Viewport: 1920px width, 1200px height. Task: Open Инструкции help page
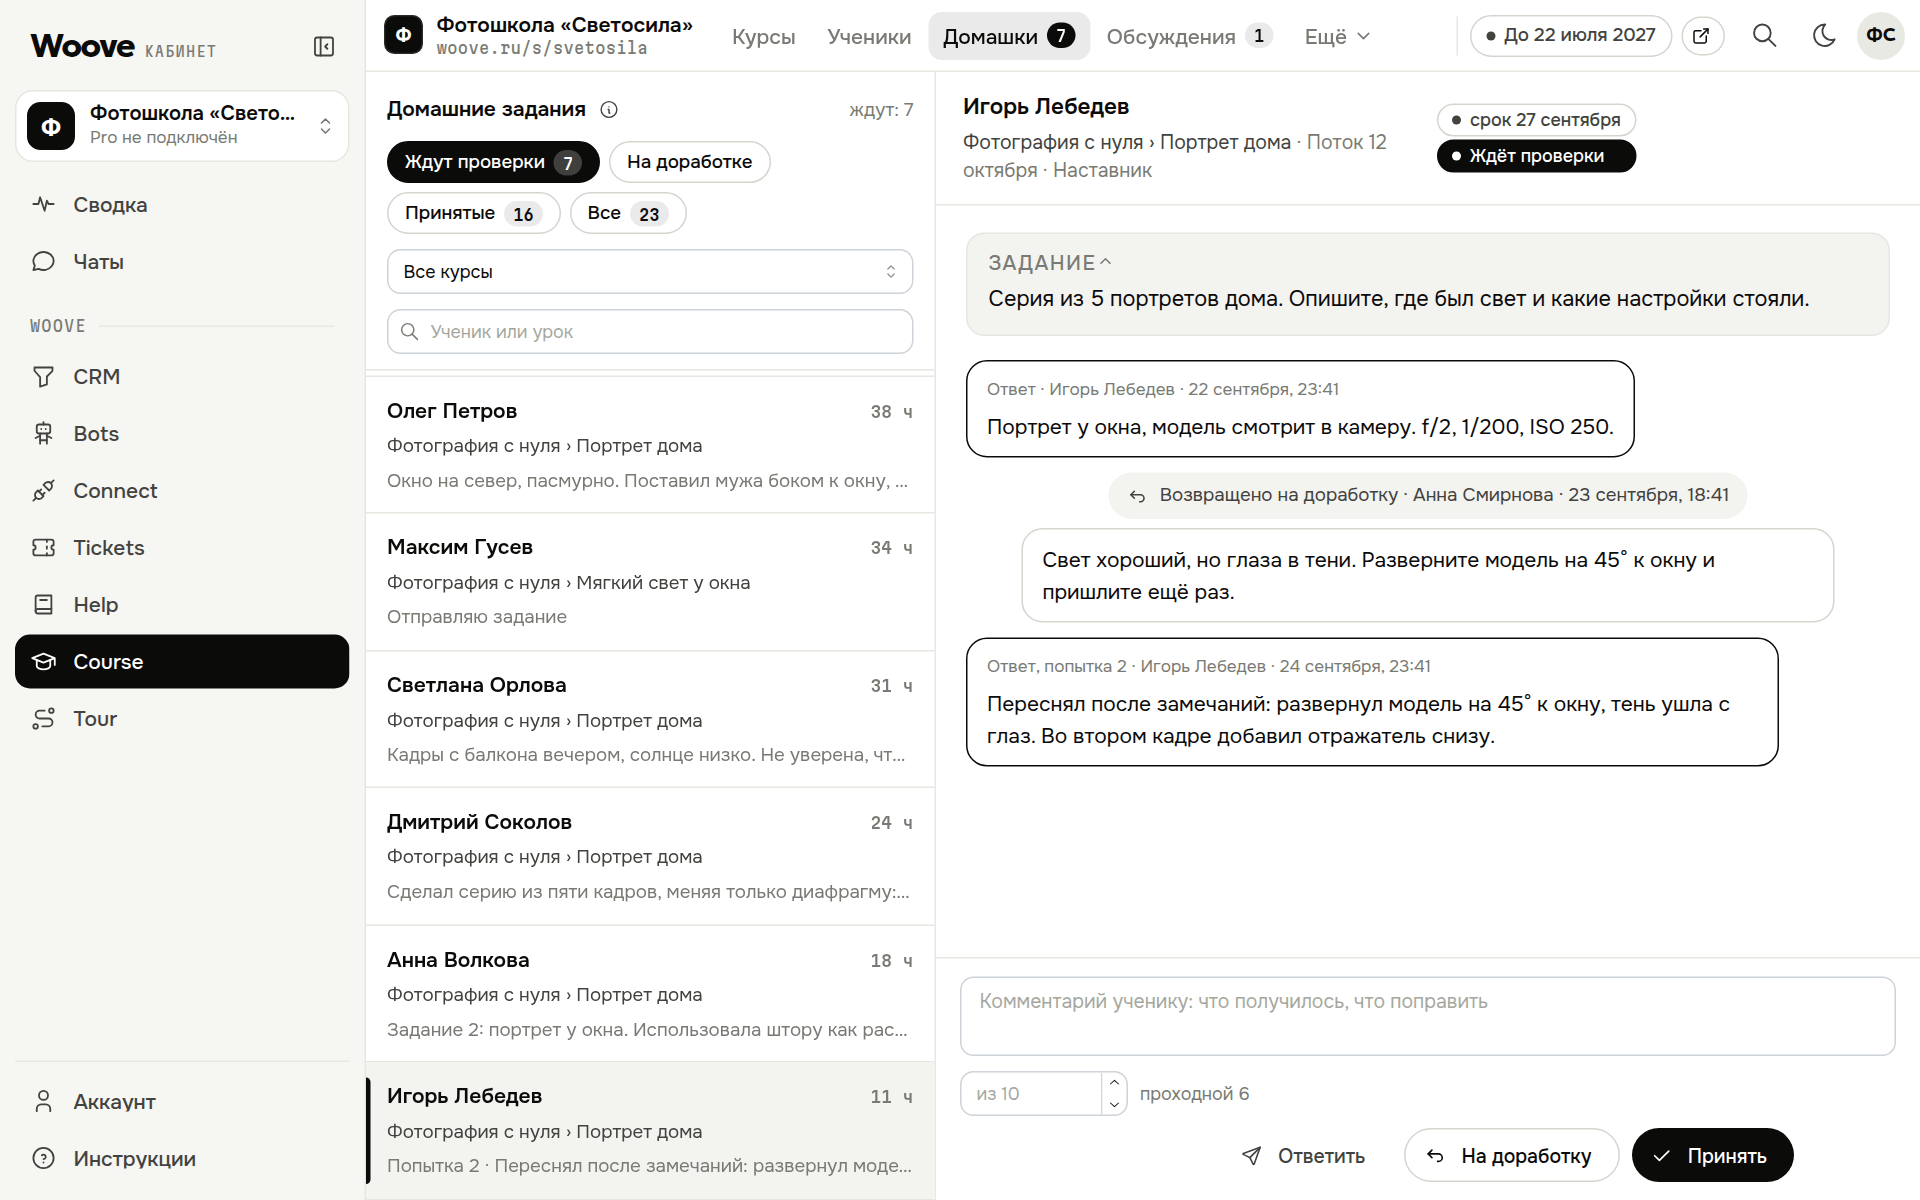pos(182,1159)
